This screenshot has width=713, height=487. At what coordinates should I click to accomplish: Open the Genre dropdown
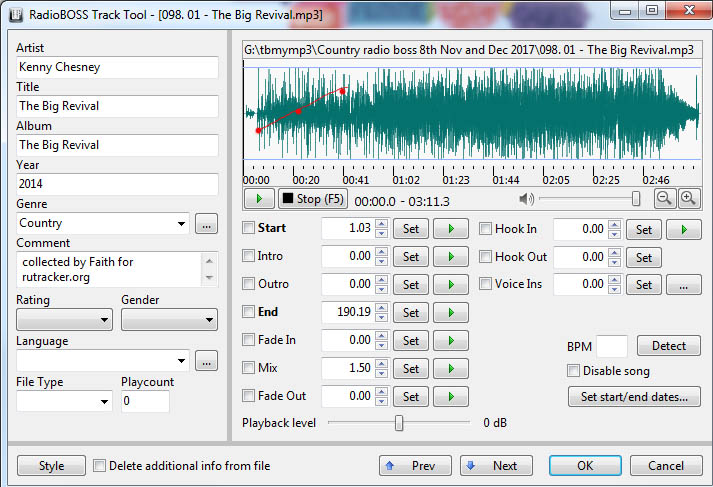coord(181,224)
